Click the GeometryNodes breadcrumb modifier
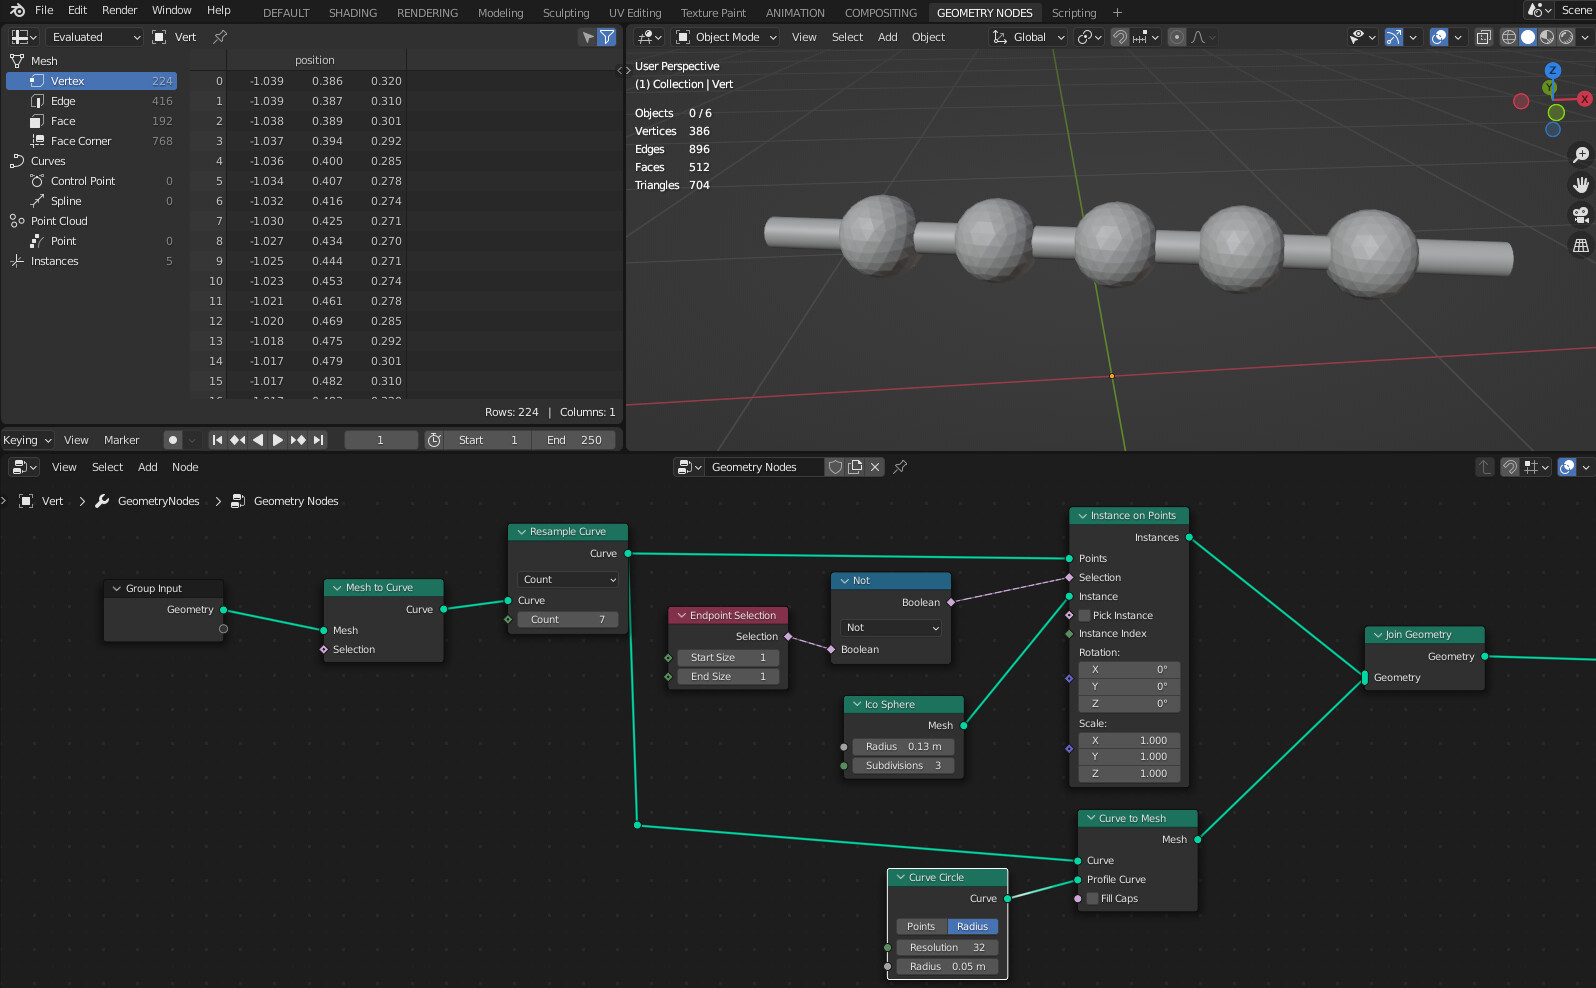The height and width of the screenshot is (988, 1596). 158,501
